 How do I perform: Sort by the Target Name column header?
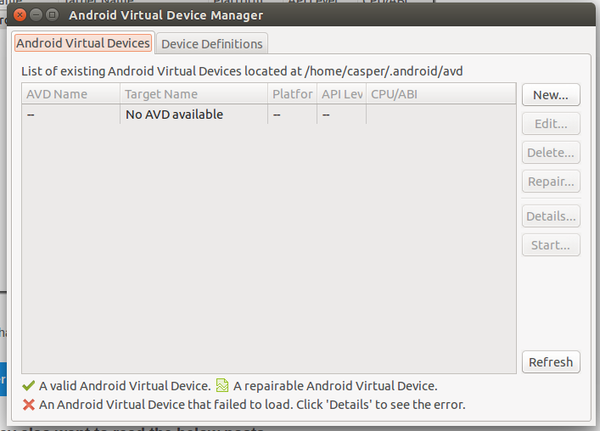point(194,94)
